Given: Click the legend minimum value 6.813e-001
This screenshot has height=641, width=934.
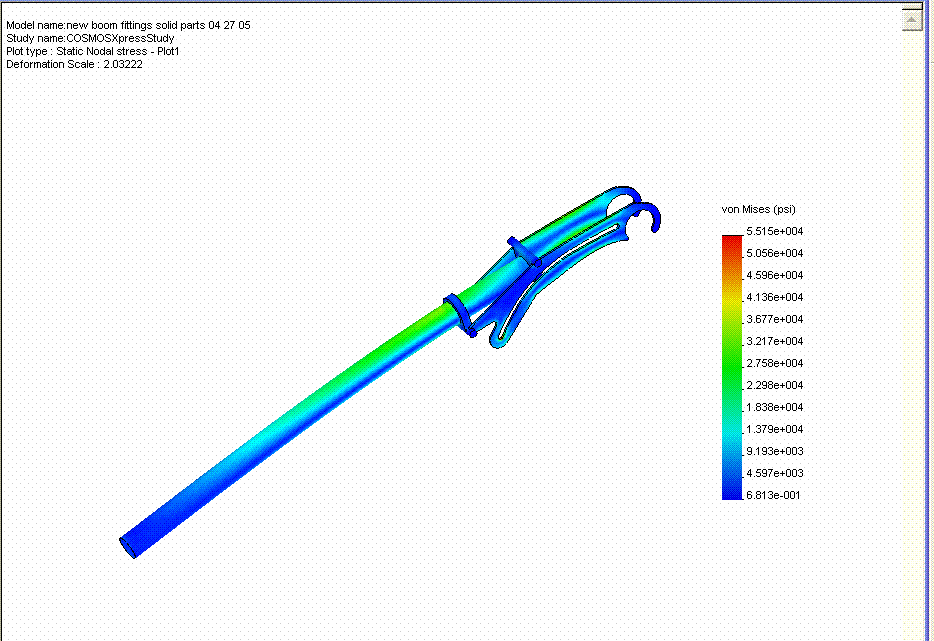Looking at the screenshot, I should pyautogui.click(x=773, y=496).
